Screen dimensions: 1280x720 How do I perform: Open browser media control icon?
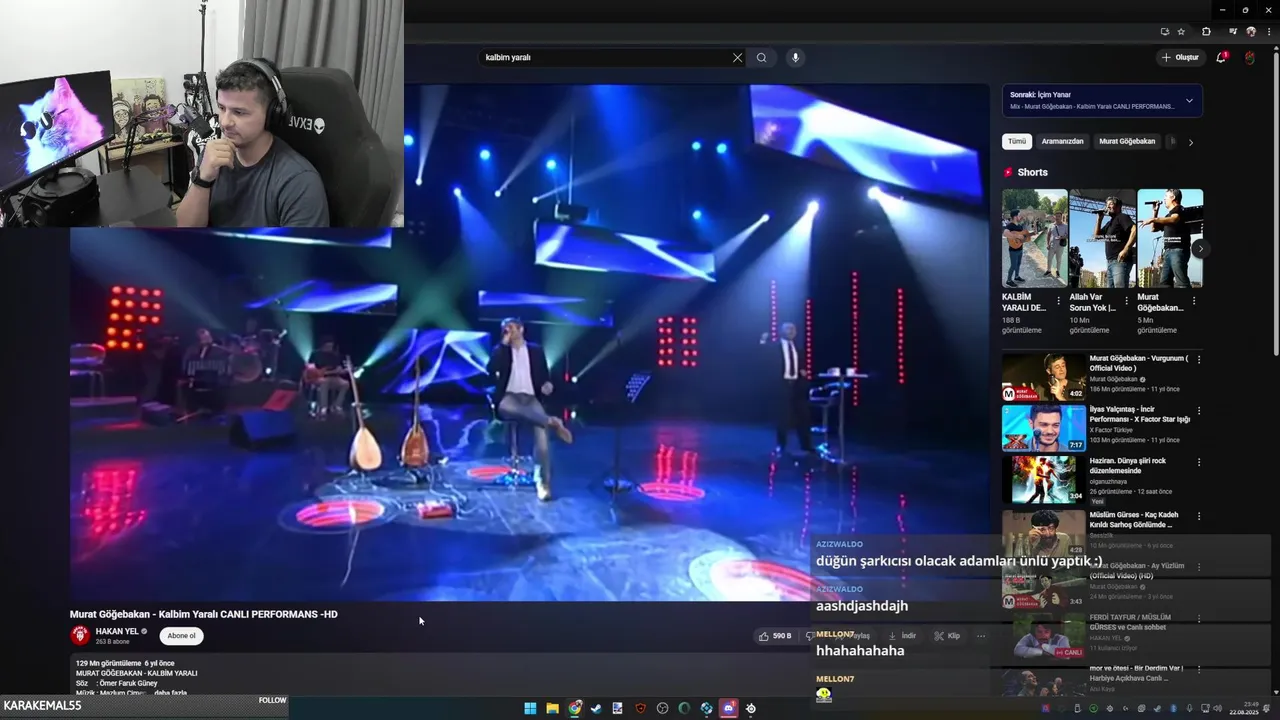[1234, 31]
